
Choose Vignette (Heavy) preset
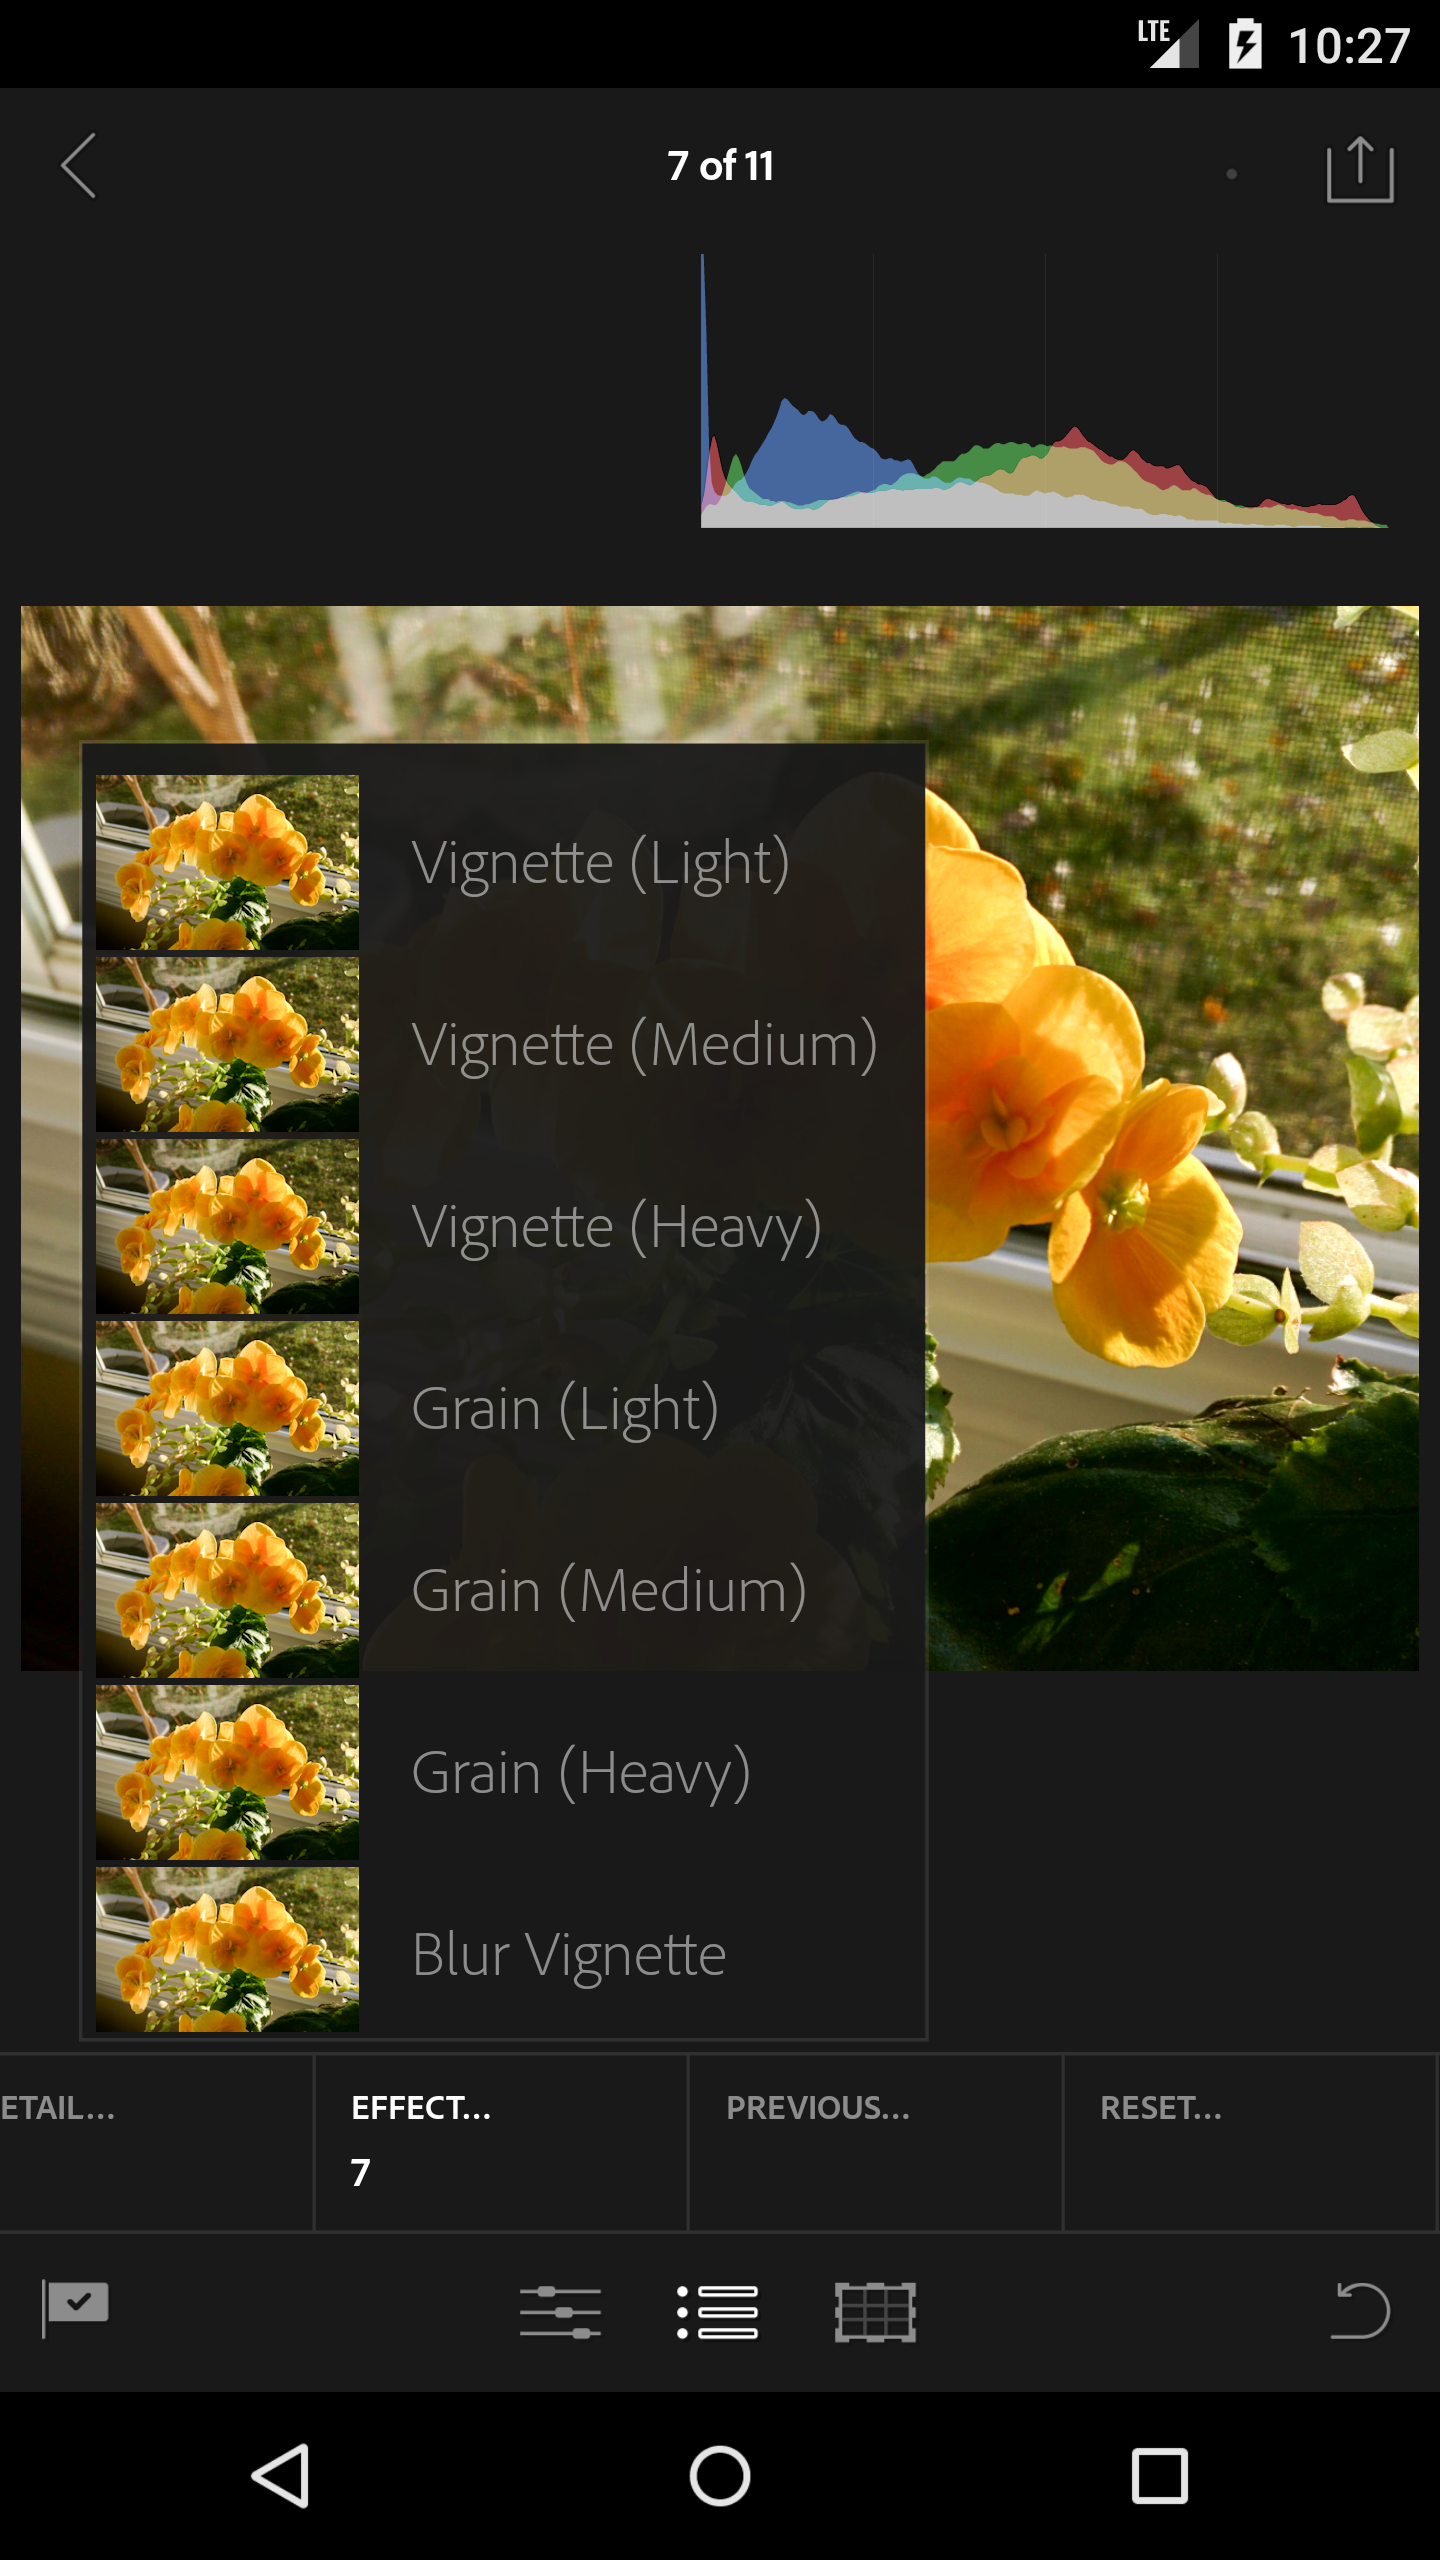pos(504,1226)
